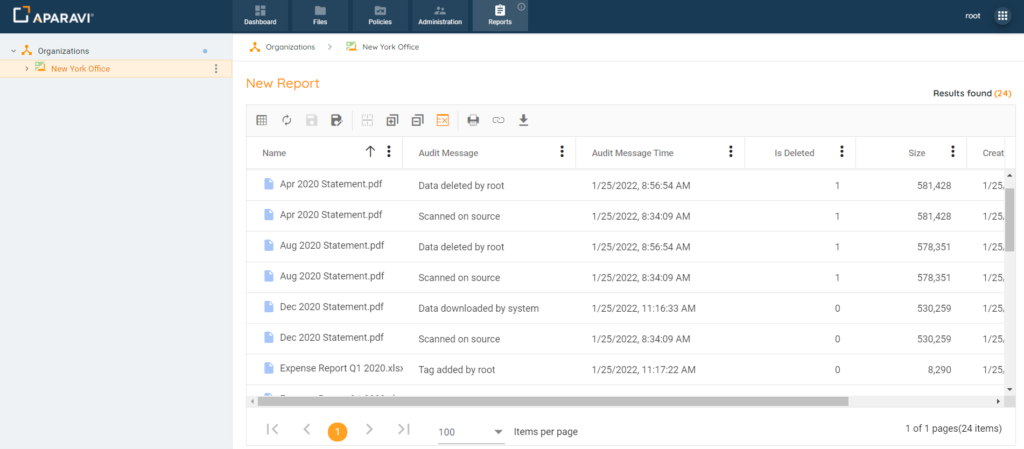Click the horizontal scrollbar under the table
The width and height of the screenshot is (1024, 449).
550,401
